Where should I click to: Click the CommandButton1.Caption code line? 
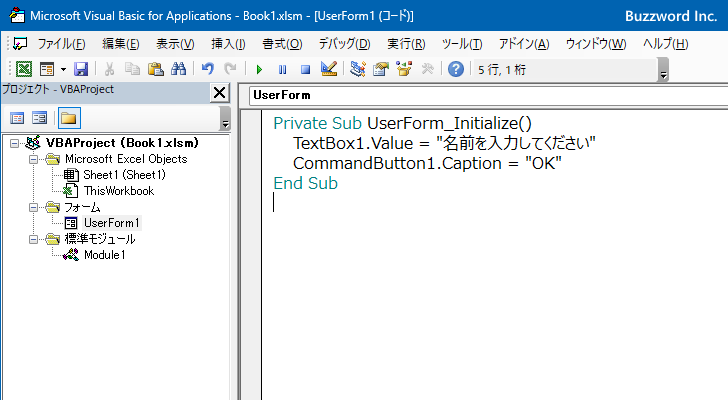pos(427,163)
